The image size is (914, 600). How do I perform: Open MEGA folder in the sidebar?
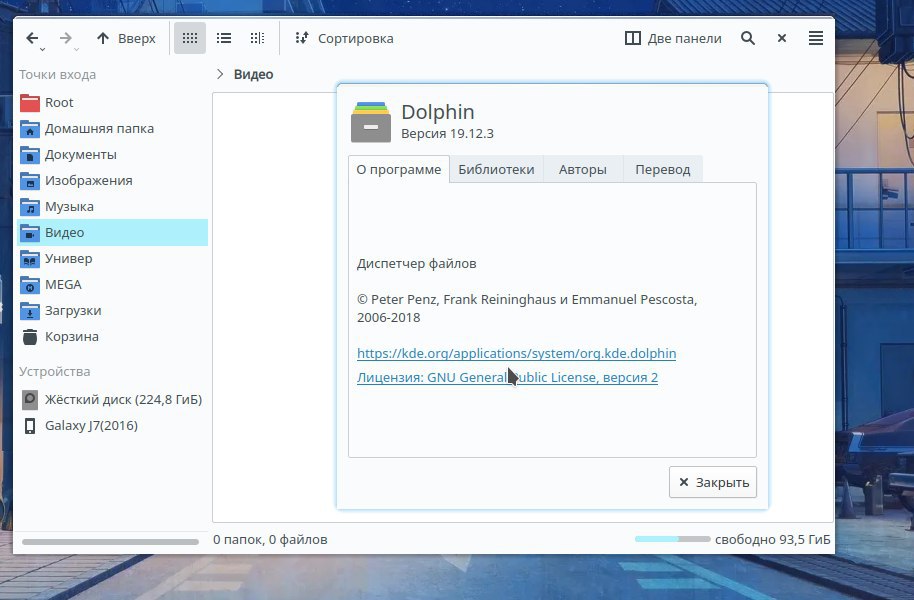113,285
